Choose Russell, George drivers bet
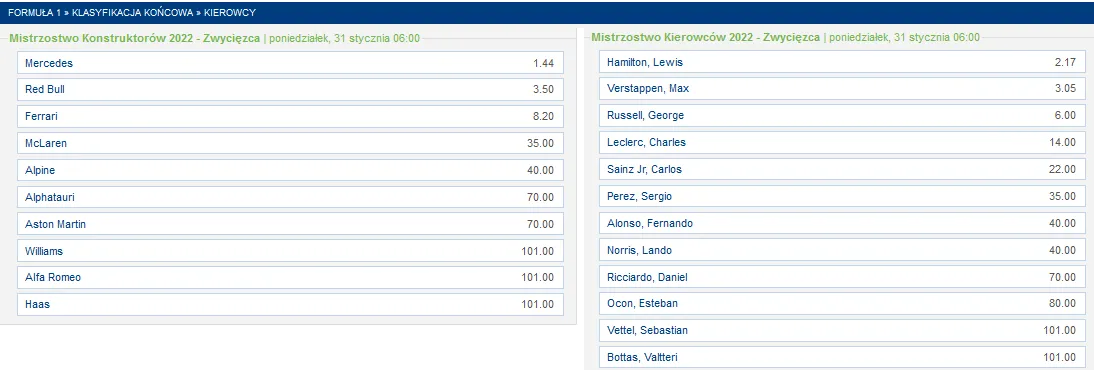Viewport: 1094px width, 370px height. tap(842, 116)
